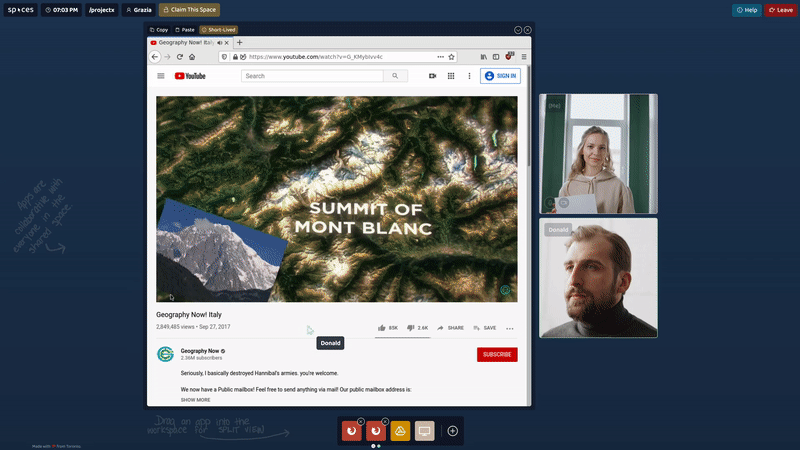Reload the current page
This screenshot has height=450, width=800.
(x=180, y=57)
